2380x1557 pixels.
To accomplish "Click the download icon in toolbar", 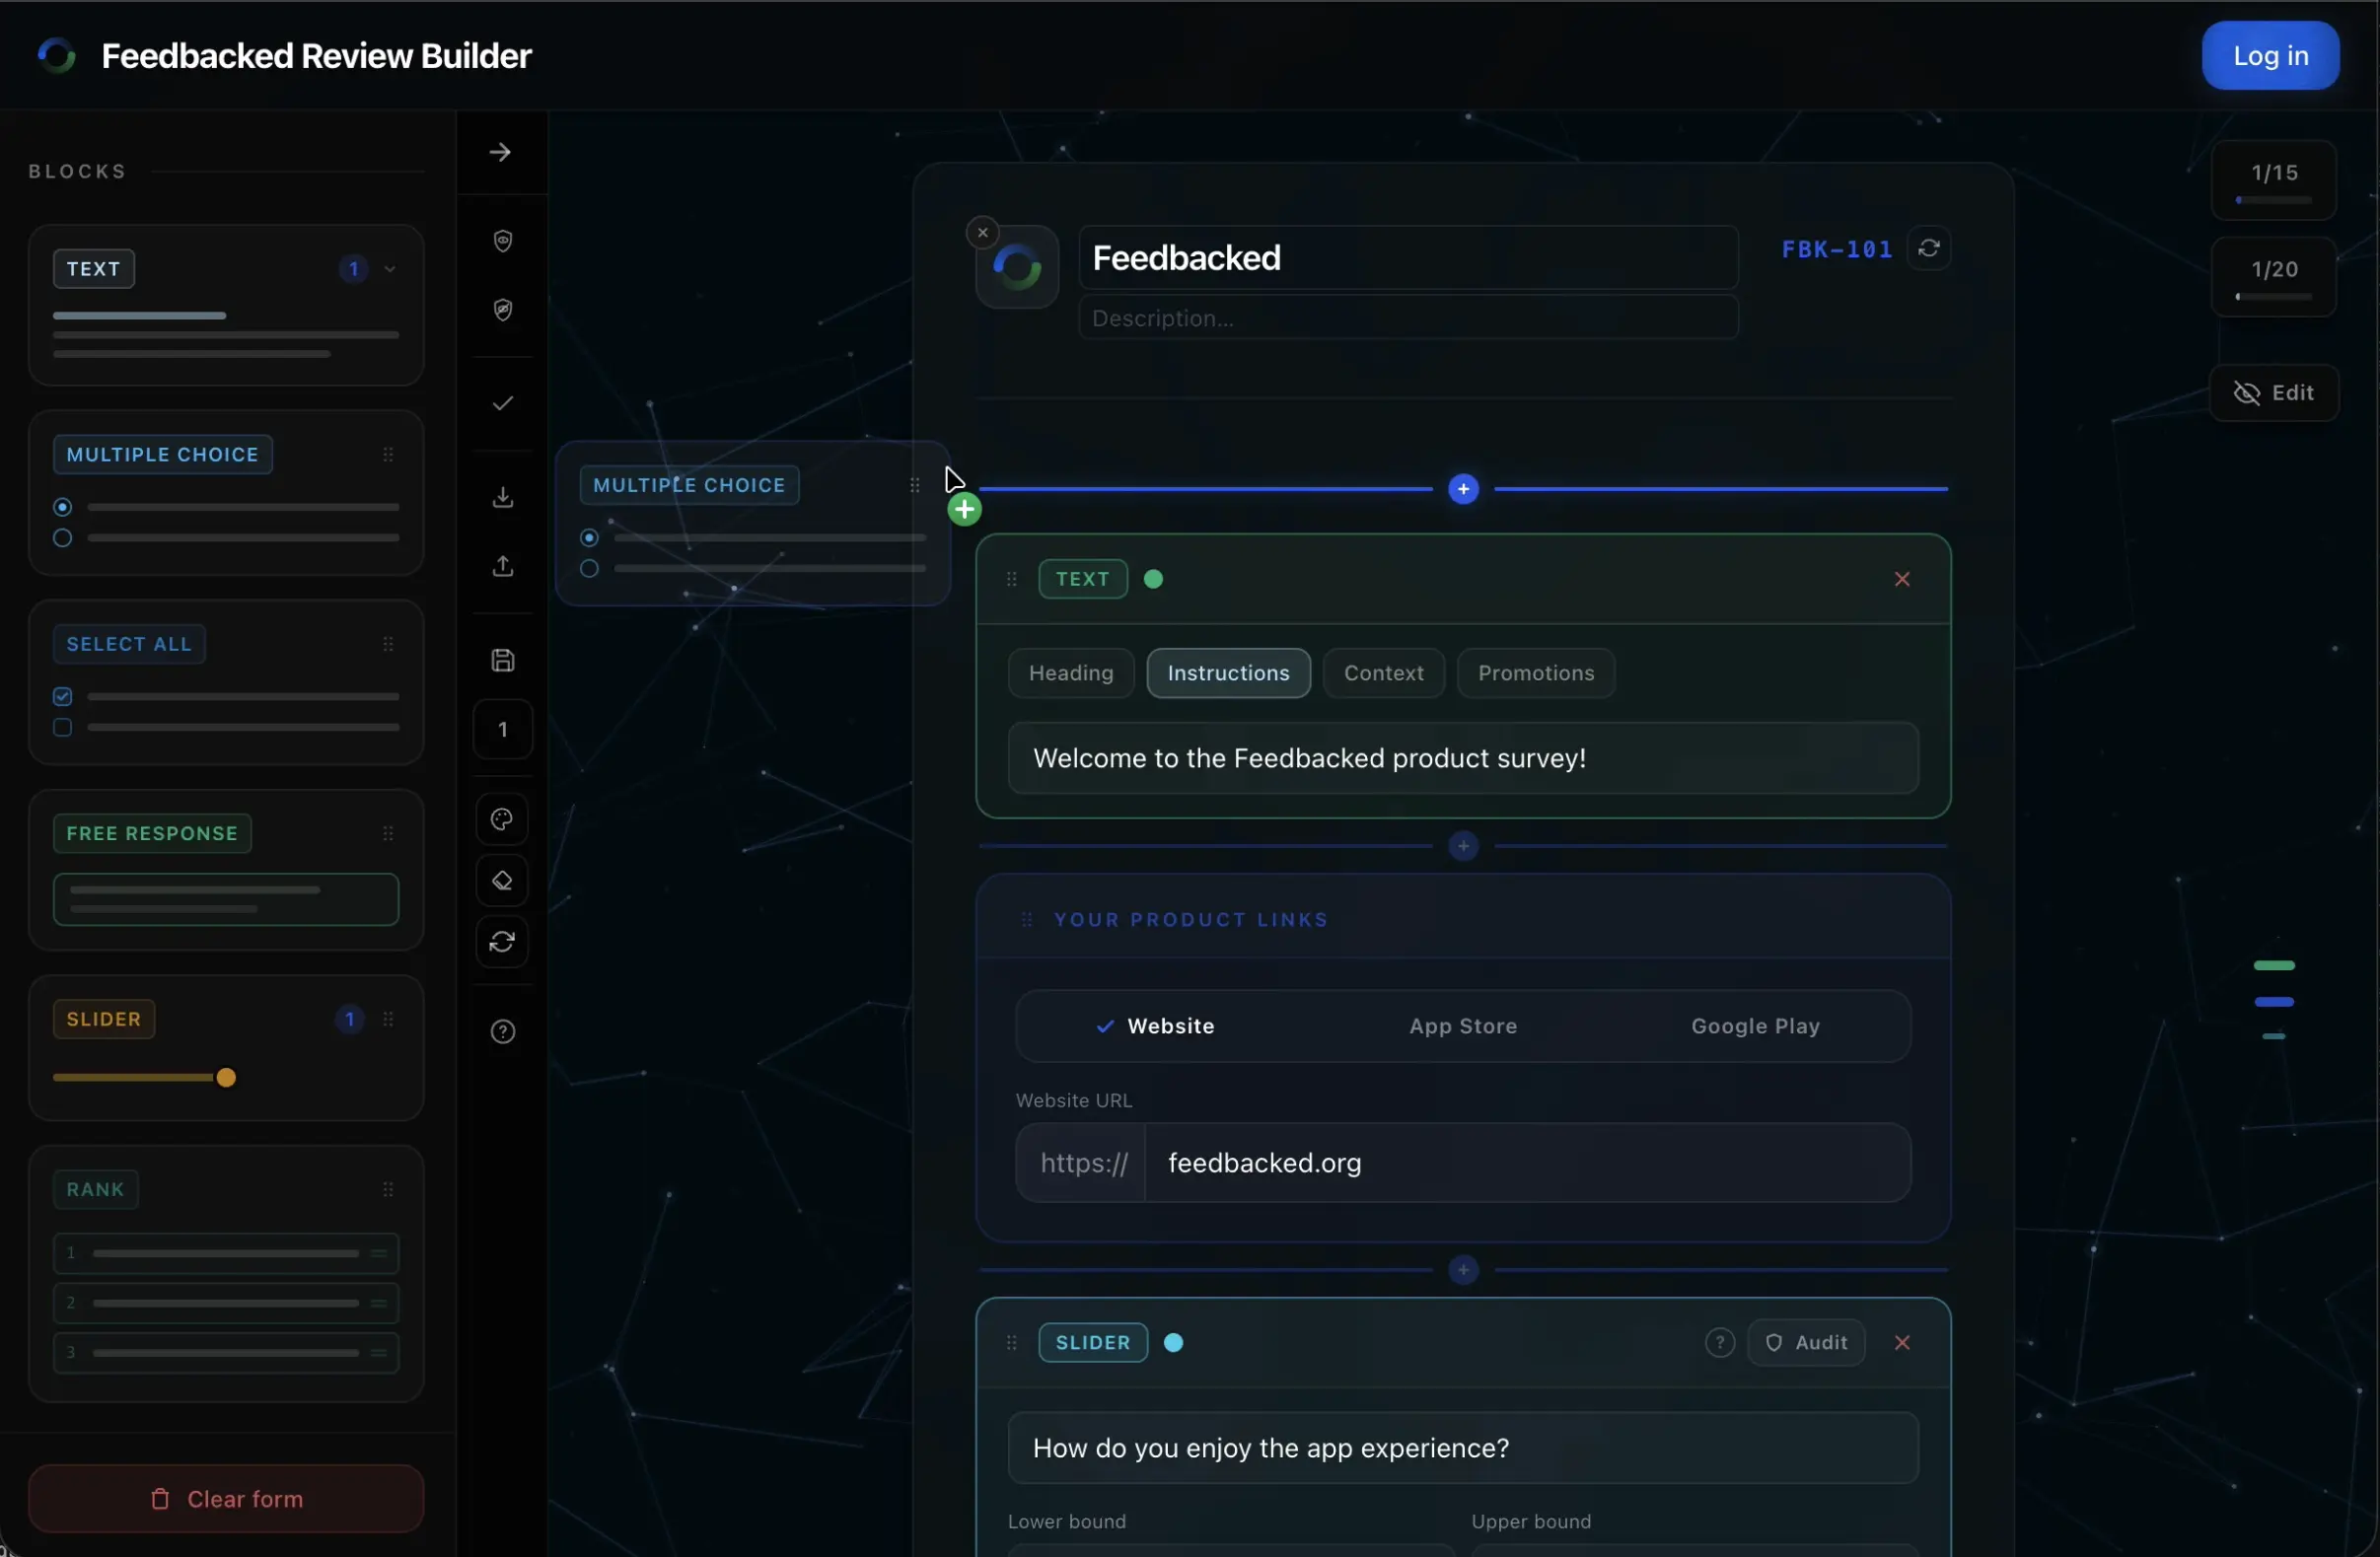I will click(x=503, y=497).
